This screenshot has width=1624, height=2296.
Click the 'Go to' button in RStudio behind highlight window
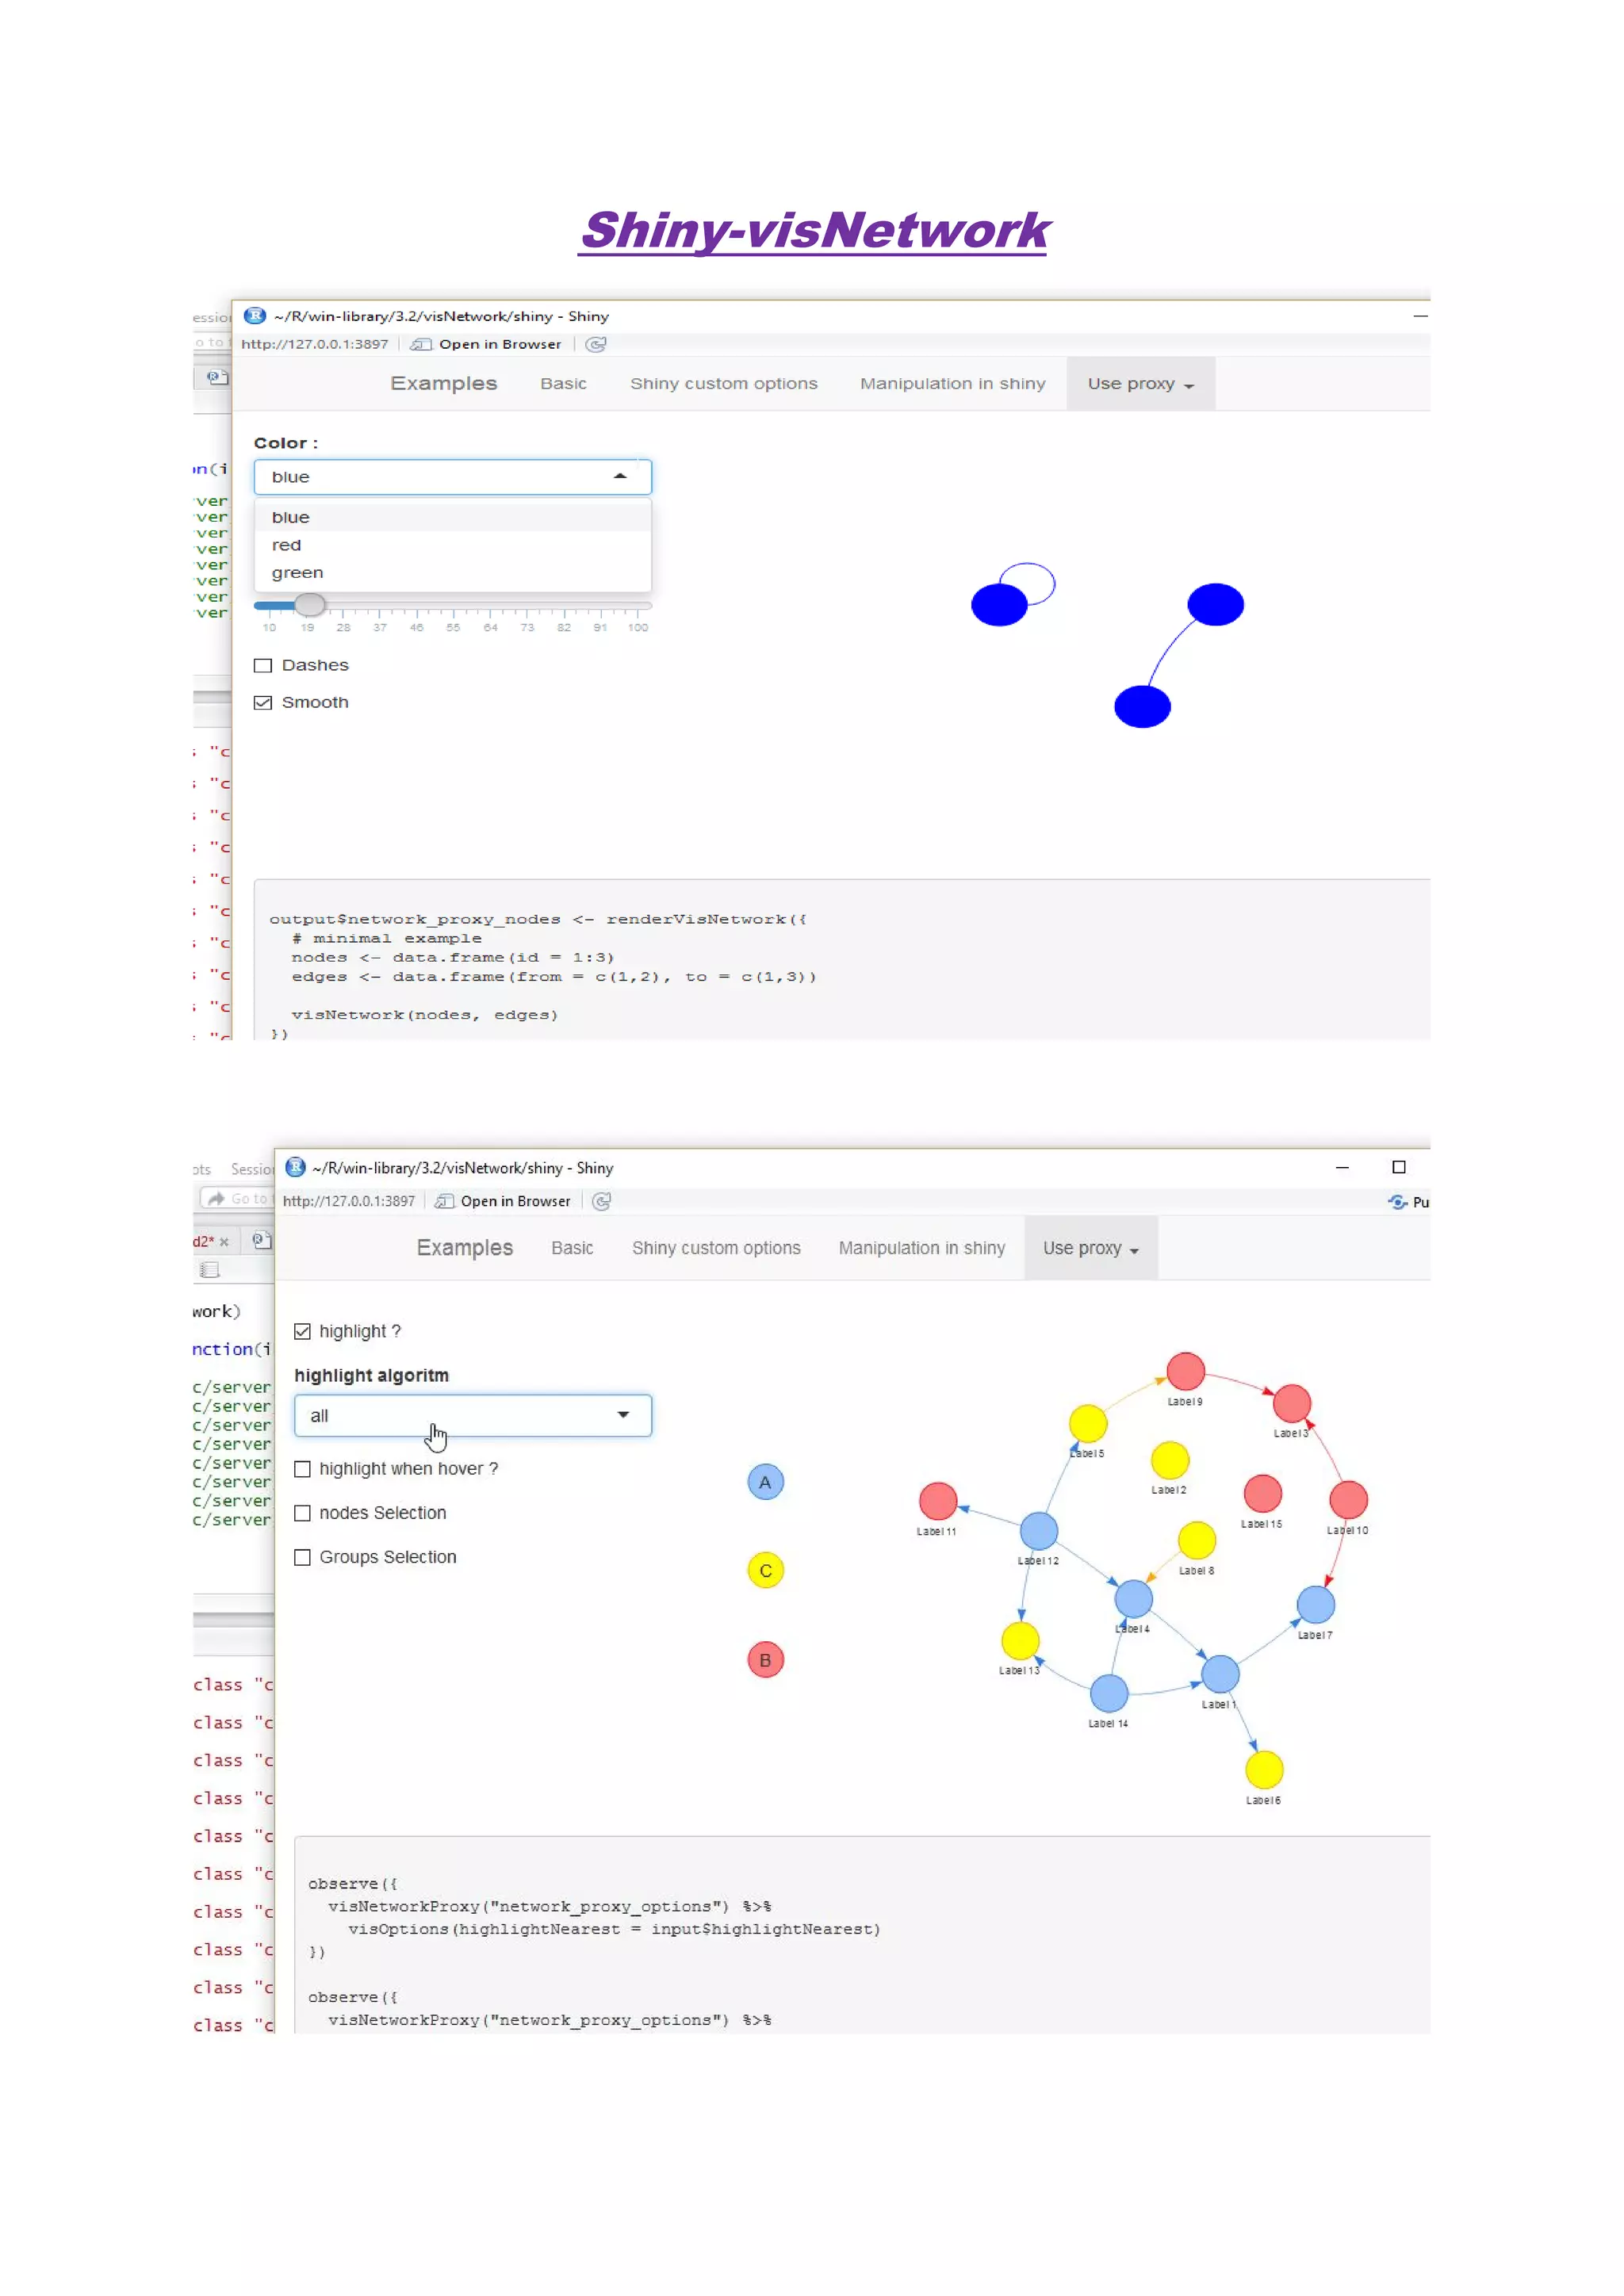(x=237, y=1198)
